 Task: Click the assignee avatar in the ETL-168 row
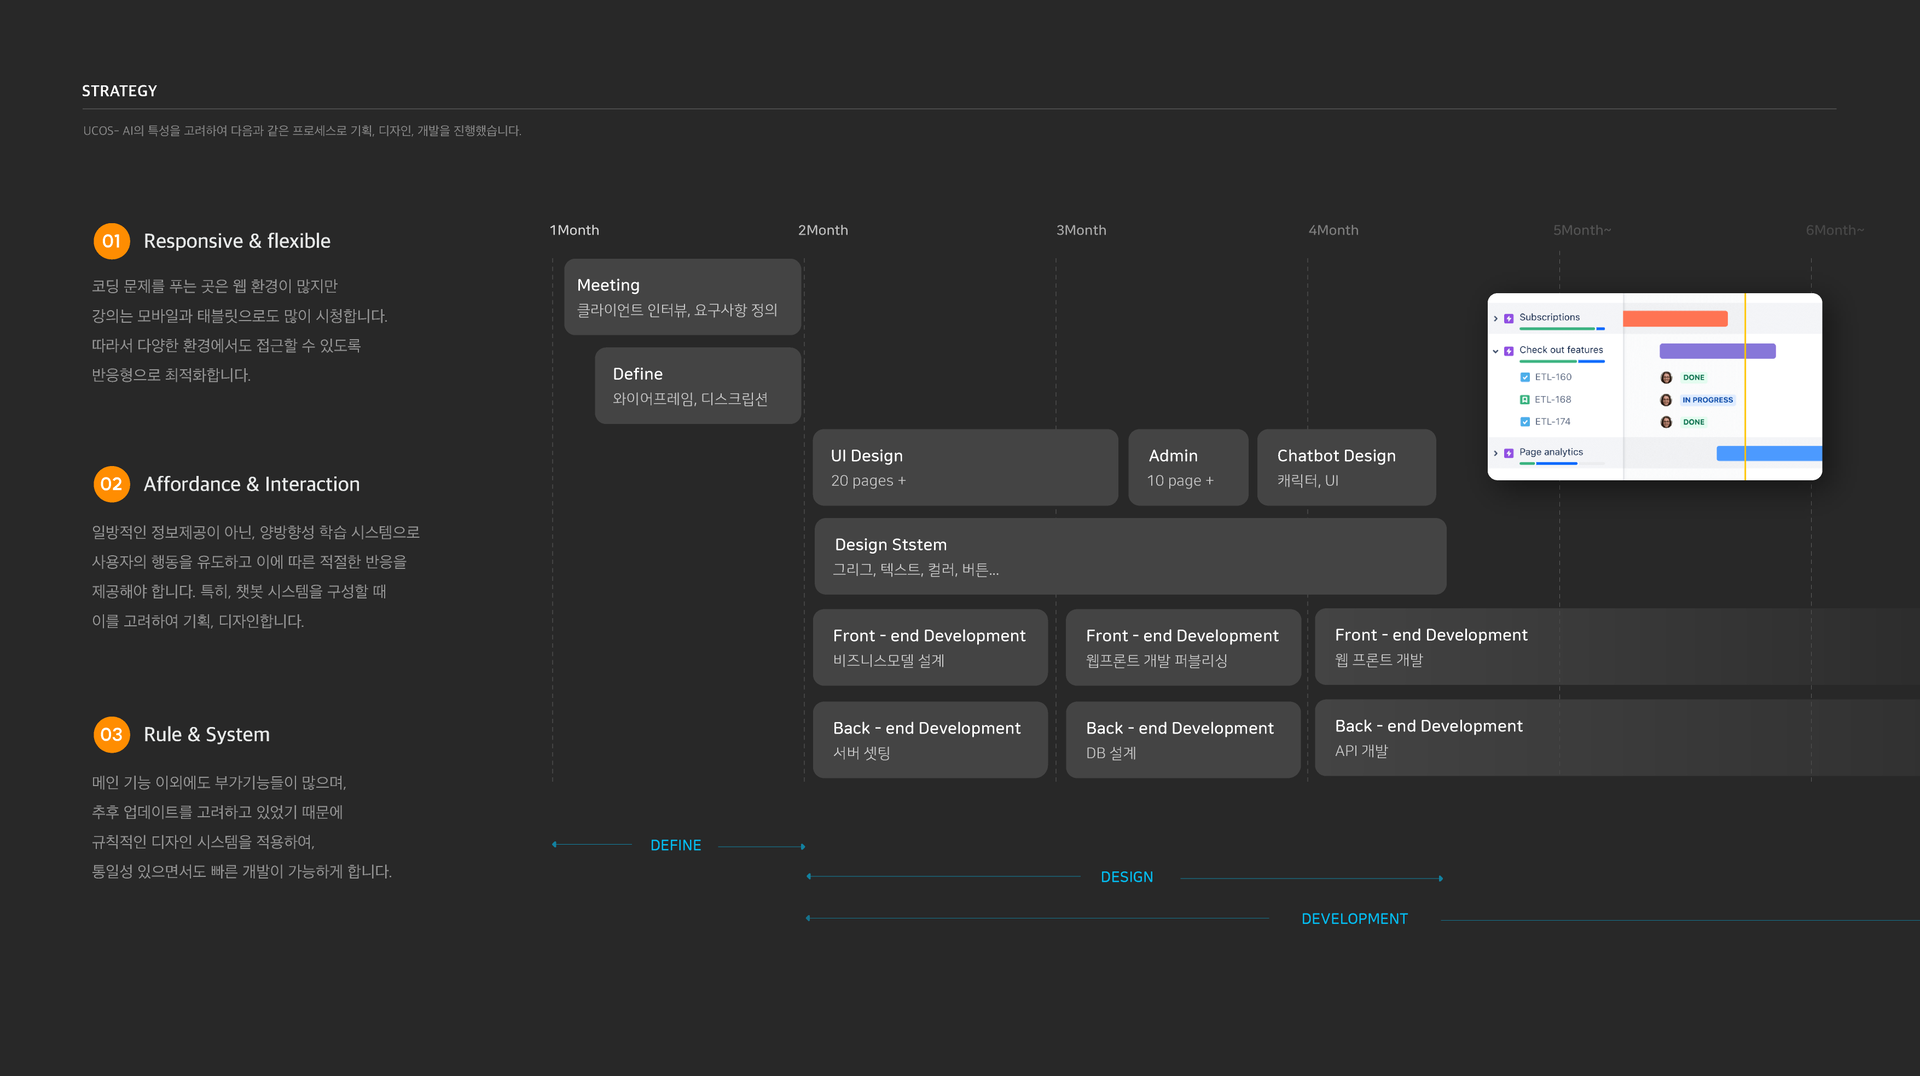pos(1666,399)
